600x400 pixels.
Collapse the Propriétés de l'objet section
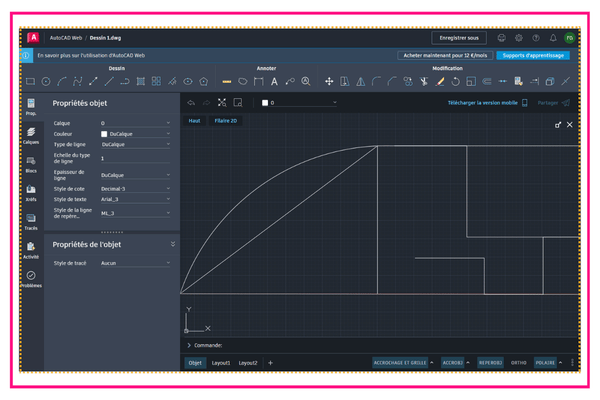173,244
